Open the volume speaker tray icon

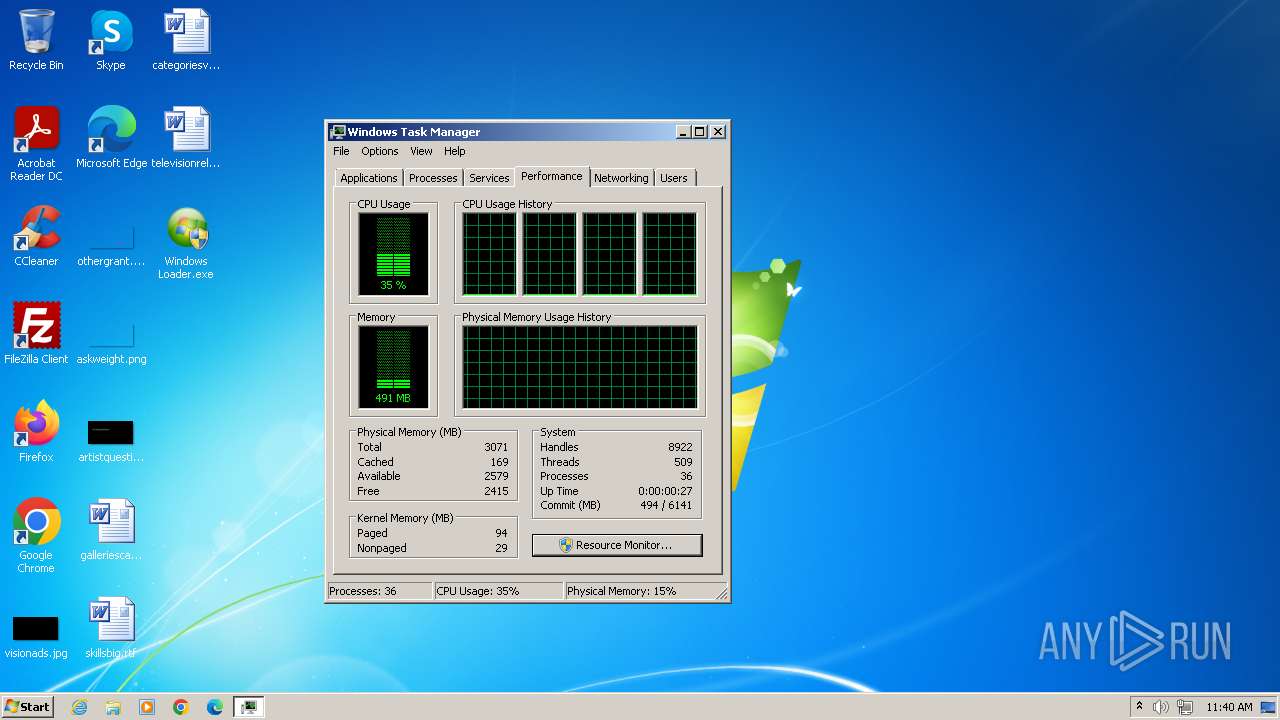click(x=1161, y=707)
